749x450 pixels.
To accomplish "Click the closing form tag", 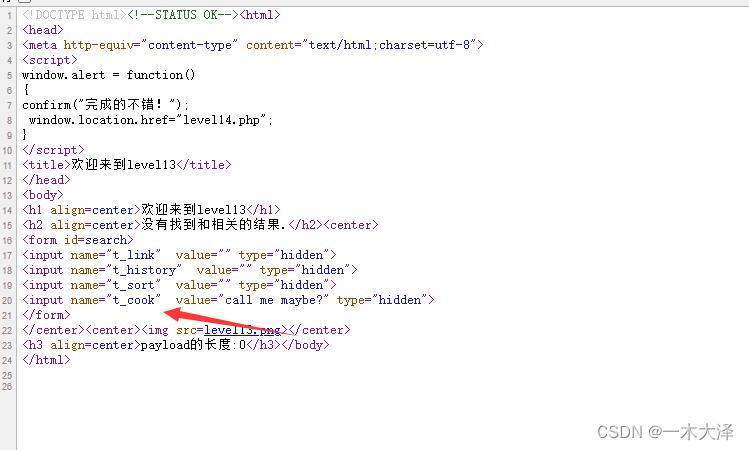I will [46, 315].
